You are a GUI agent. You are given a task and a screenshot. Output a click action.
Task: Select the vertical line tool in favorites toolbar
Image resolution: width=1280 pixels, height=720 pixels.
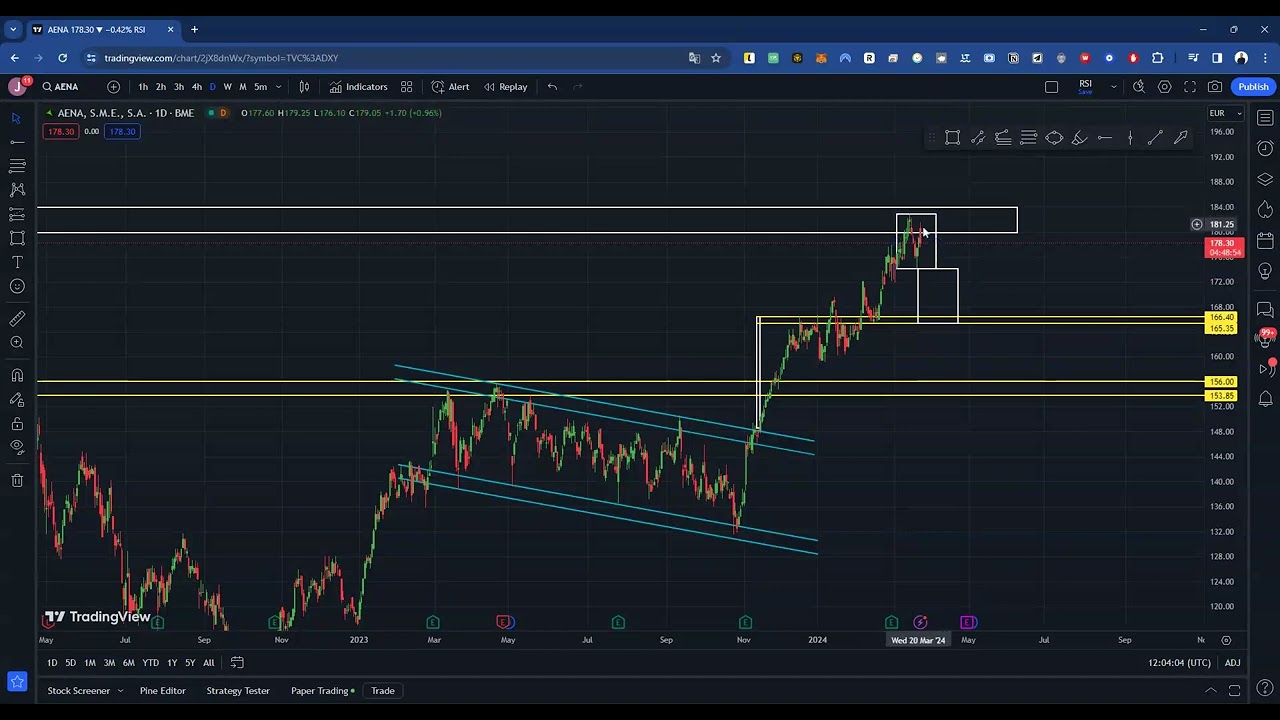coord(1130,138)
